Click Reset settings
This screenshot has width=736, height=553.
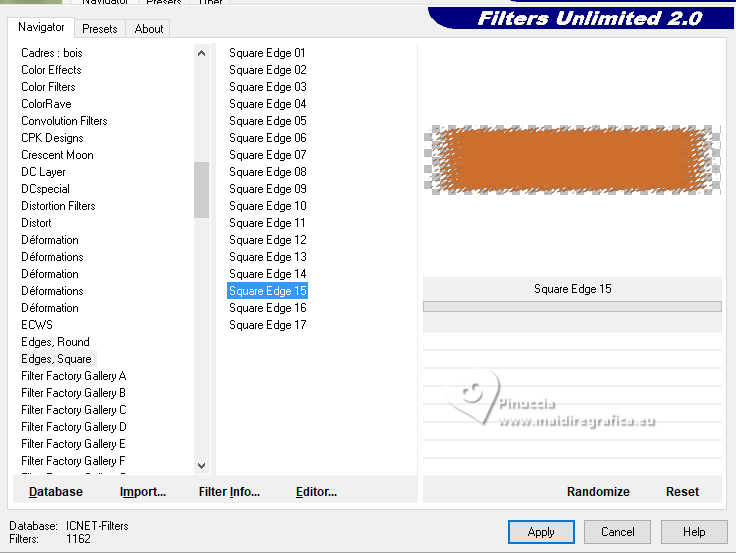click(x=682, y=492)
